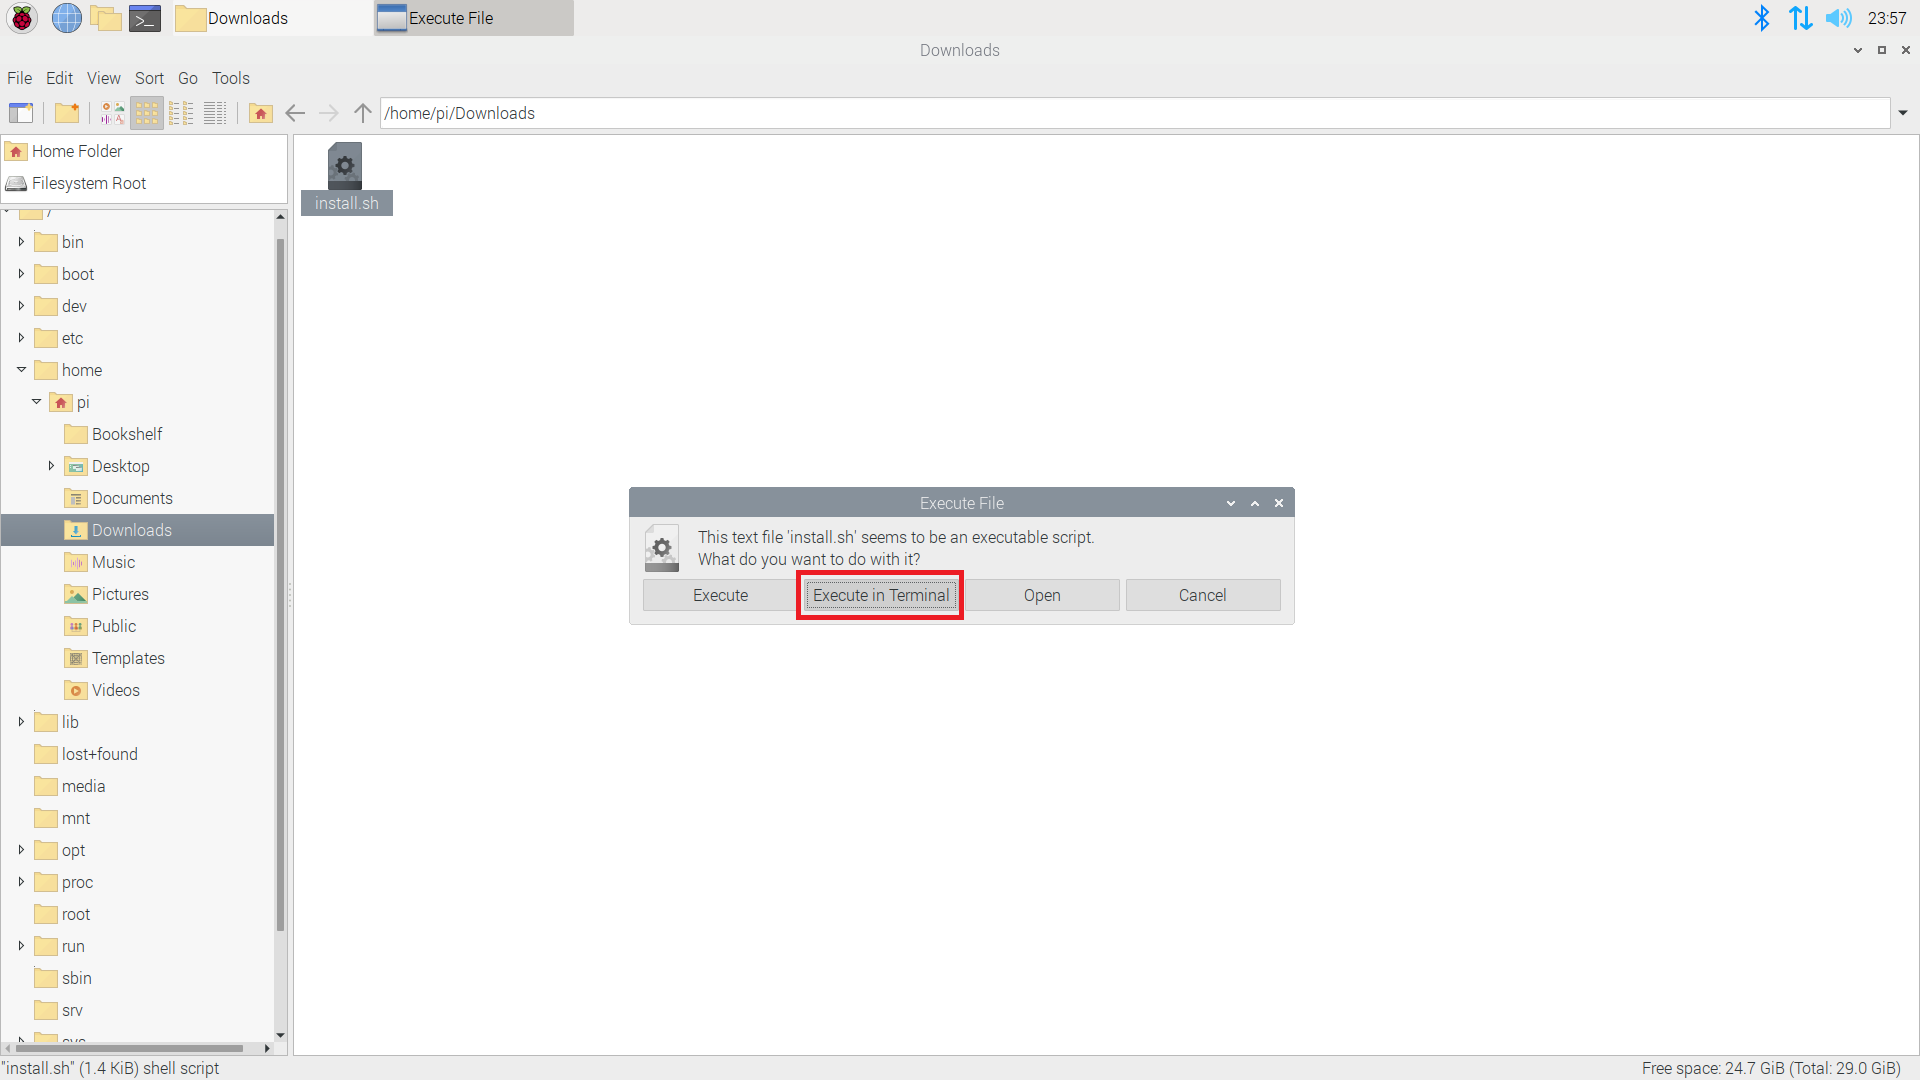This screenshot has height=1080, width=1920.
Task: Switch to compact list view
Action: coord(181,113)
